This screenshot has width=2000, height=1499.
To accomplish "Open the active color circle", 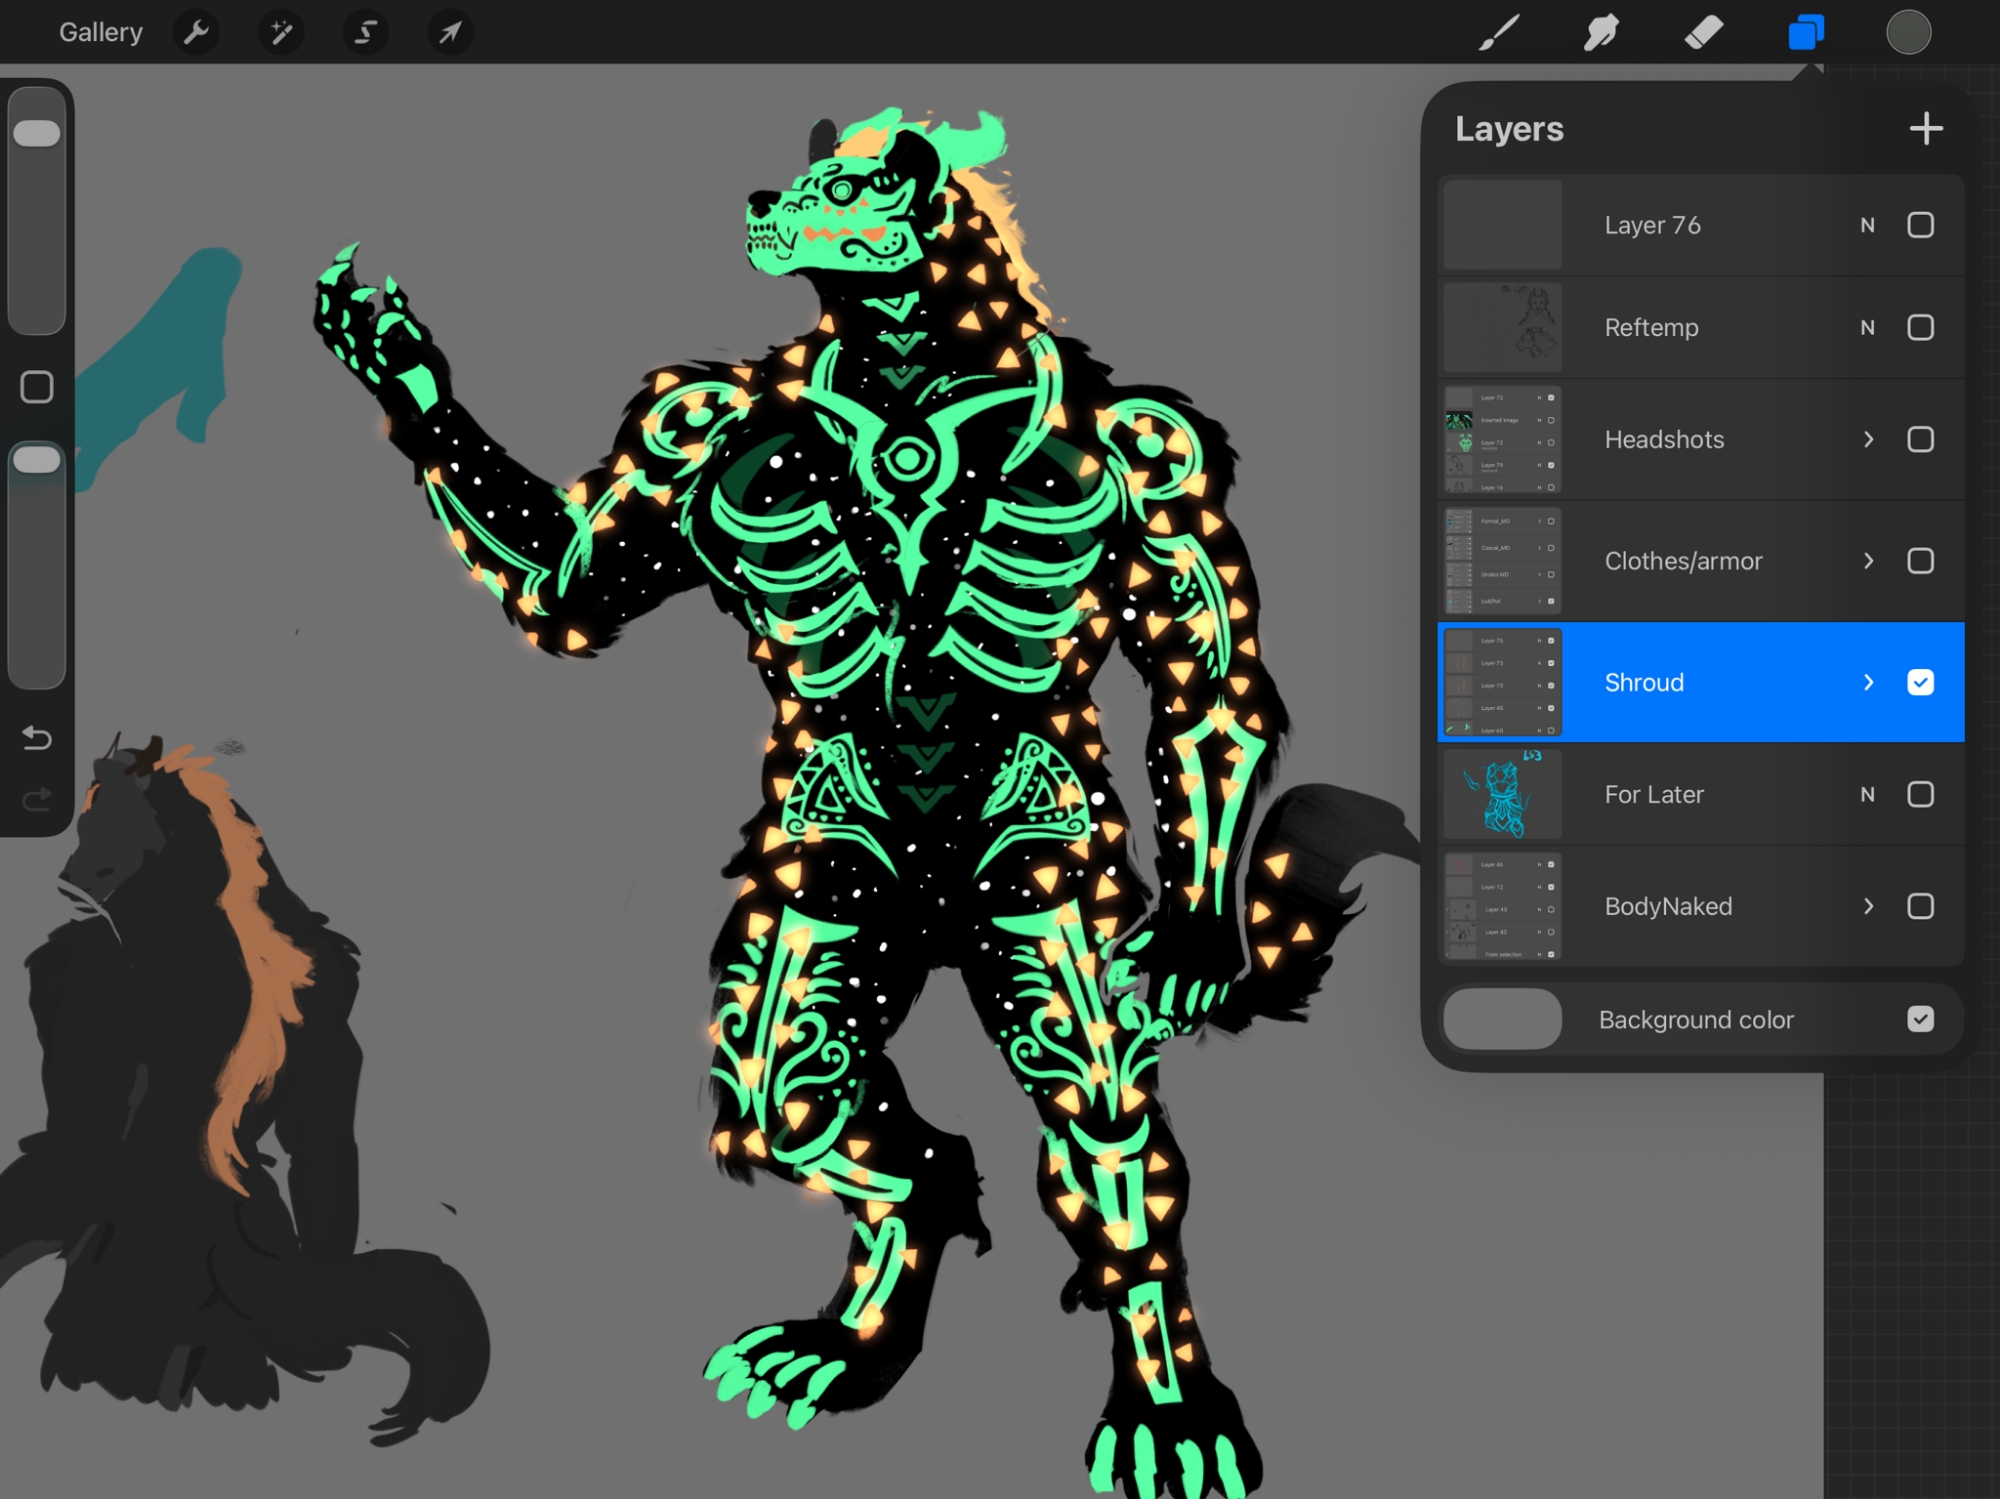I will point(1908,32).
